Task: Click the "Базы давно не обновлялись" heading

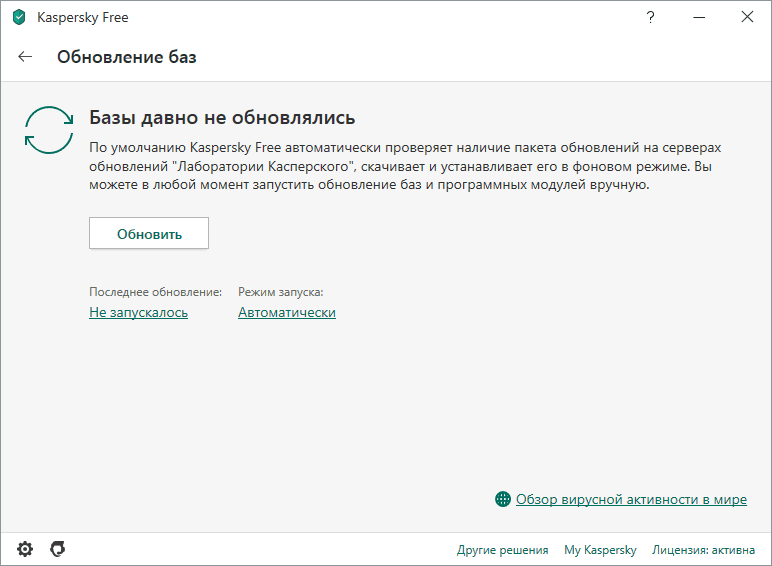Action: [x=222, y=118]
